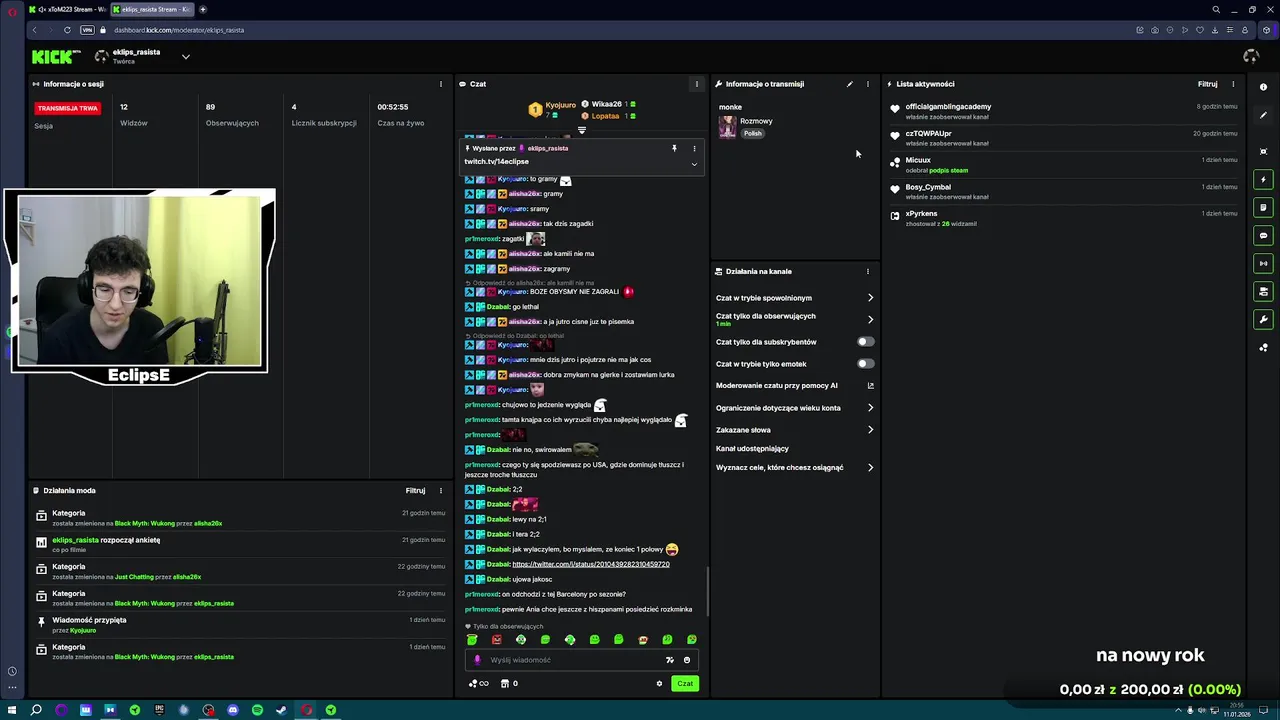The image size is (1280, 720).
Task: Unpin the pinned twitch.tv message
Action: [x=674, y=148]
